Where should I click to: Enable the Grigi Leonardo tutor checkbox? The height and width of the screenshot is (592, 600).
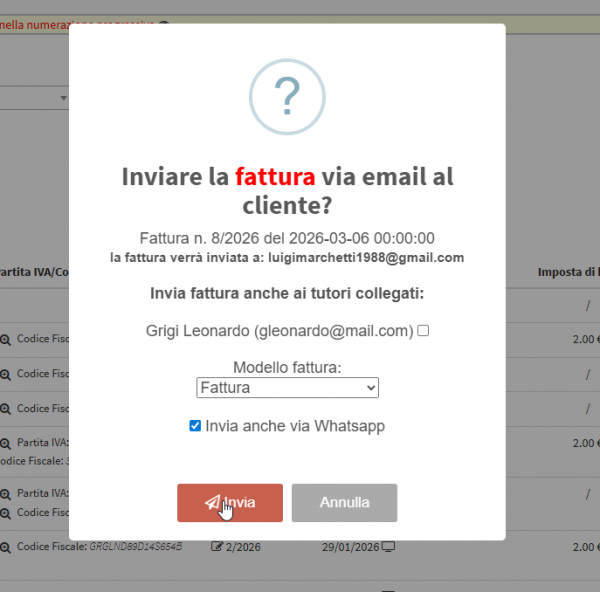pyautogui.click(x=423, y=331)
